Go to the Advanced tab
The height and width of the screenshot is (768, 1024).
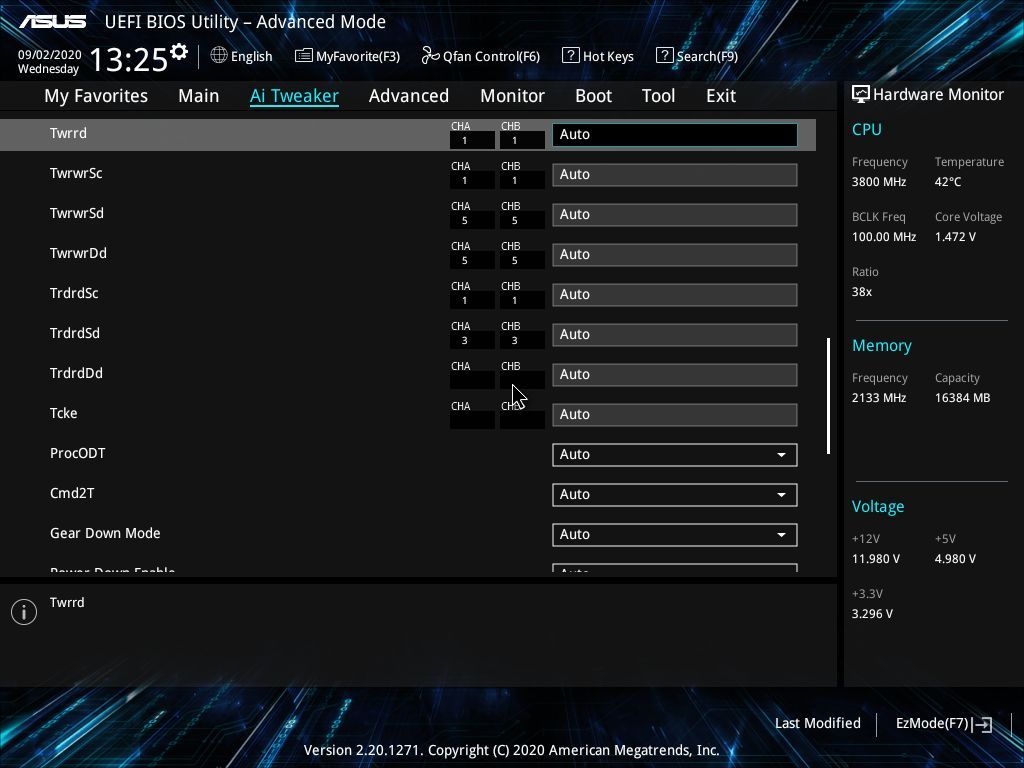(409, 96)
